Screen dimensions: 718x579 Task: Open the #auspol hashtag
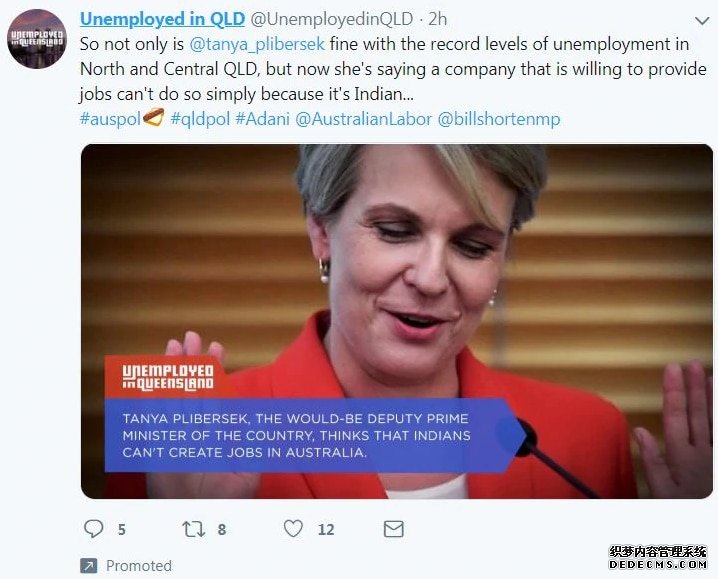(110, 119)
